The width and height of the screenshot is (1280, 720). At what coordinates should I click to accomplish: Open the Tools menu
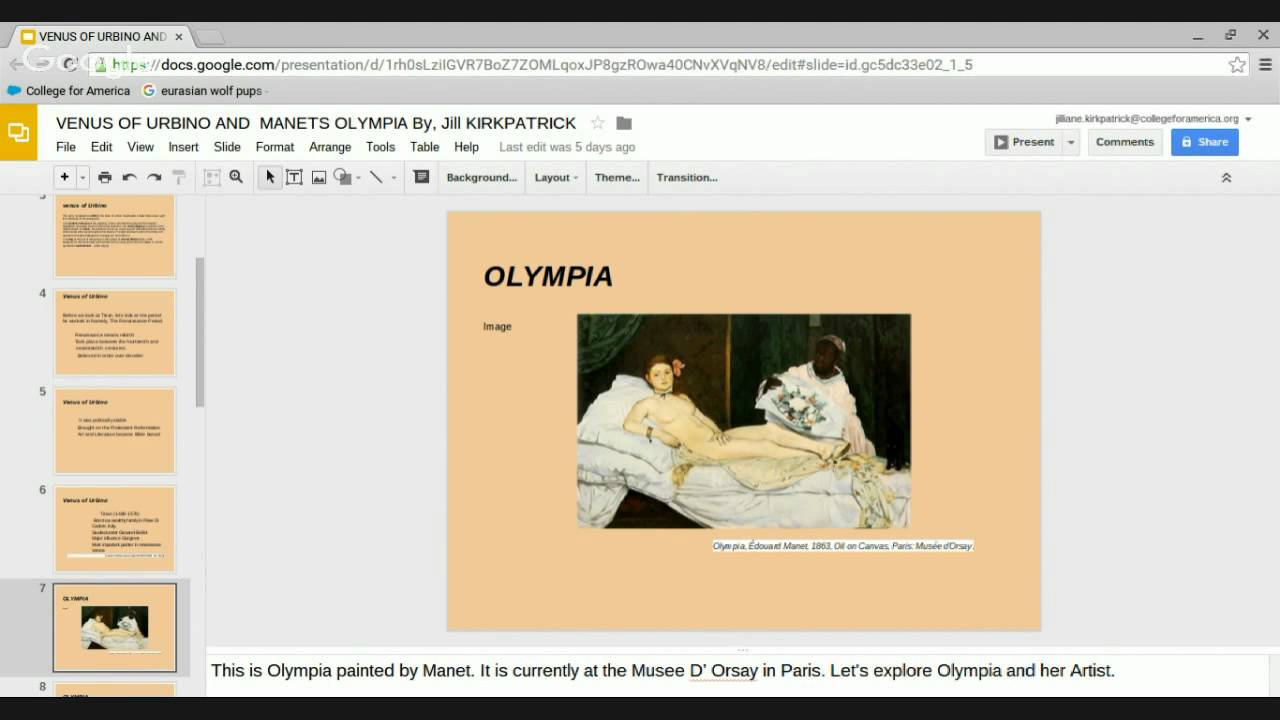[381, 147]
